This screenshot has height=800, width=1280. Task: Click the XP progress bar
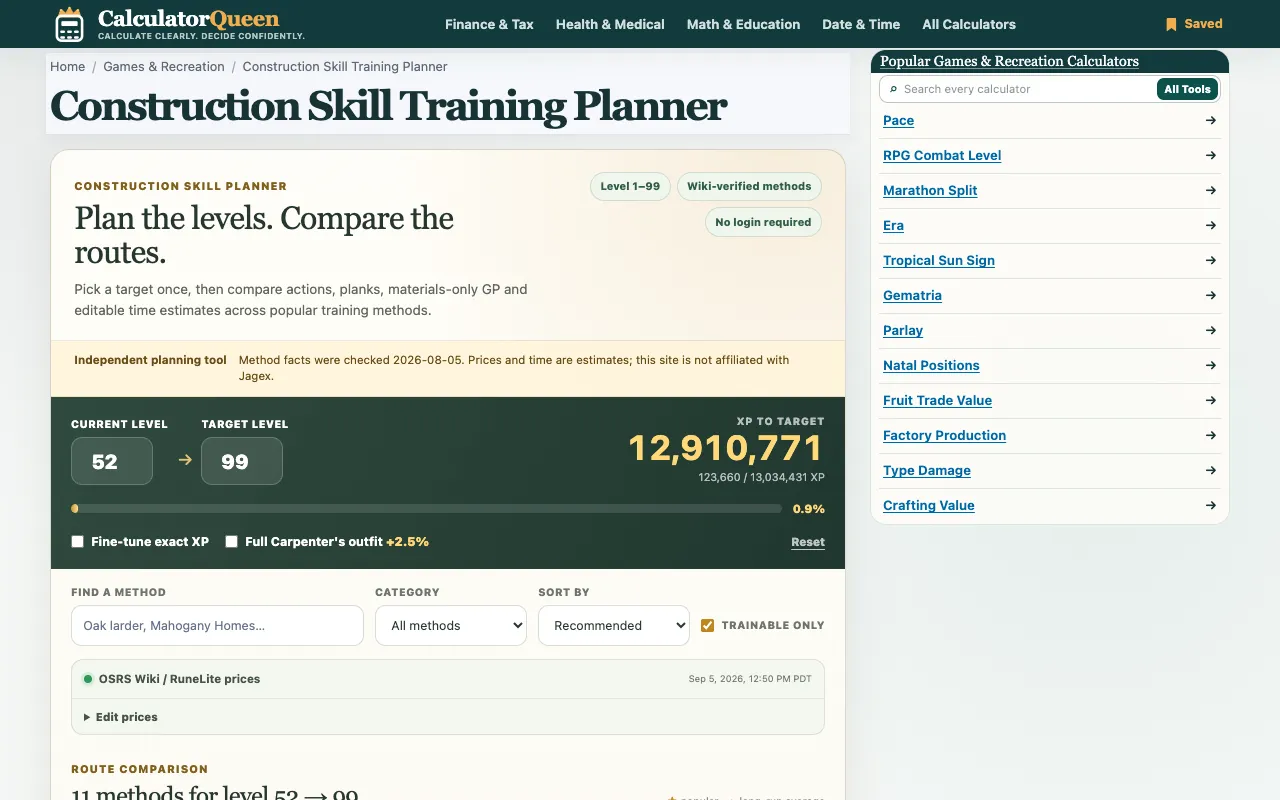pos(427,509)
